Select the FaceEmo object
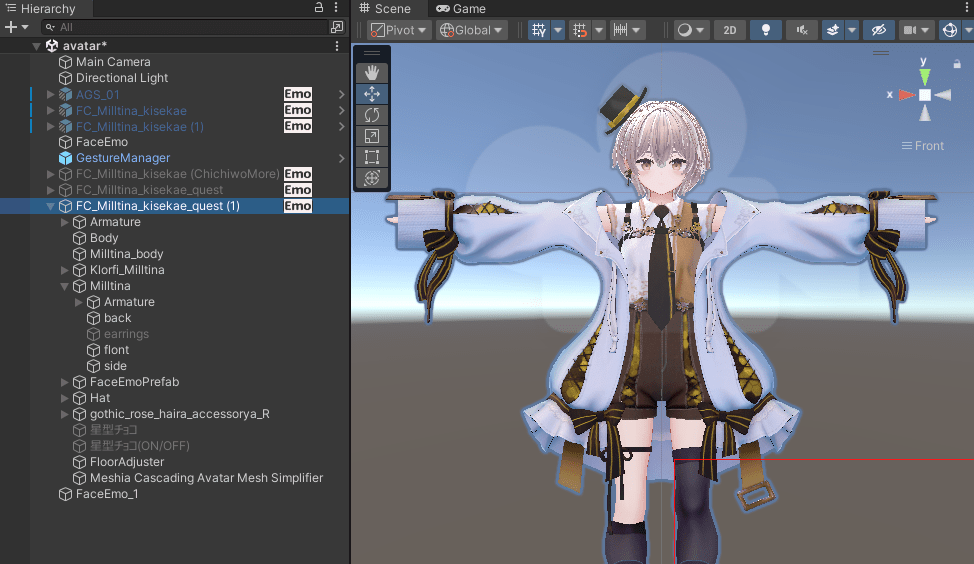Viewport: 974px width, 564px height. 102,142
